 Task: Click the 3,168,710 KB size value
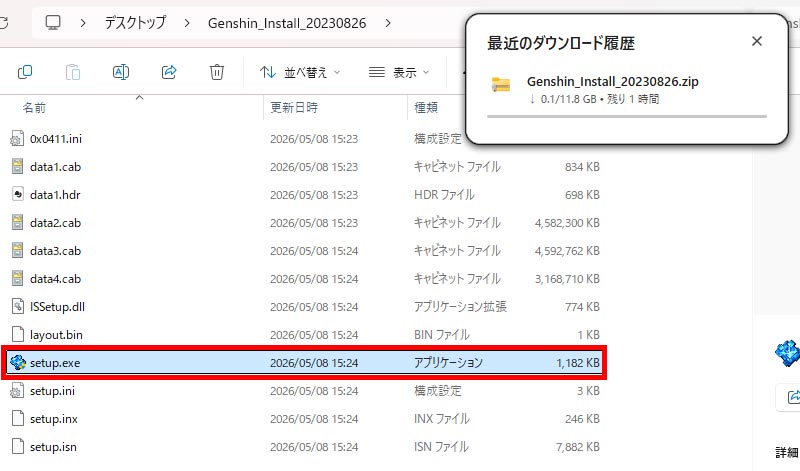[567, 279]
